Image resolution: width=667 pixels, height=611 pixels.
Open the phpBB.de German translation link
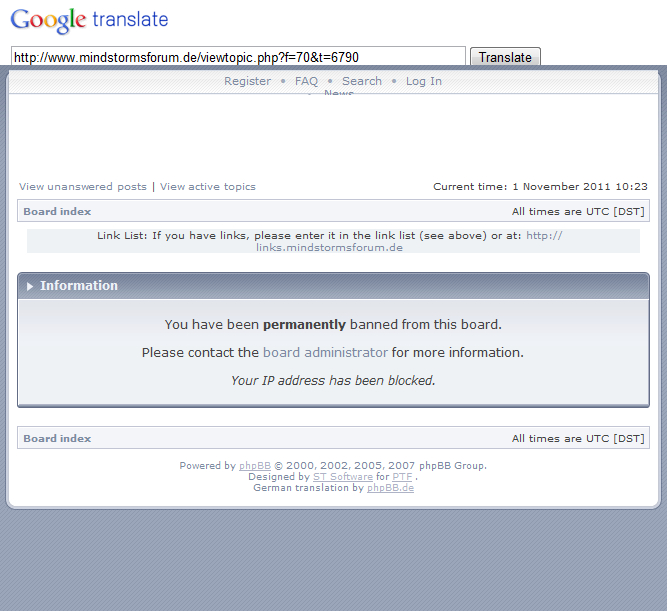390,488
